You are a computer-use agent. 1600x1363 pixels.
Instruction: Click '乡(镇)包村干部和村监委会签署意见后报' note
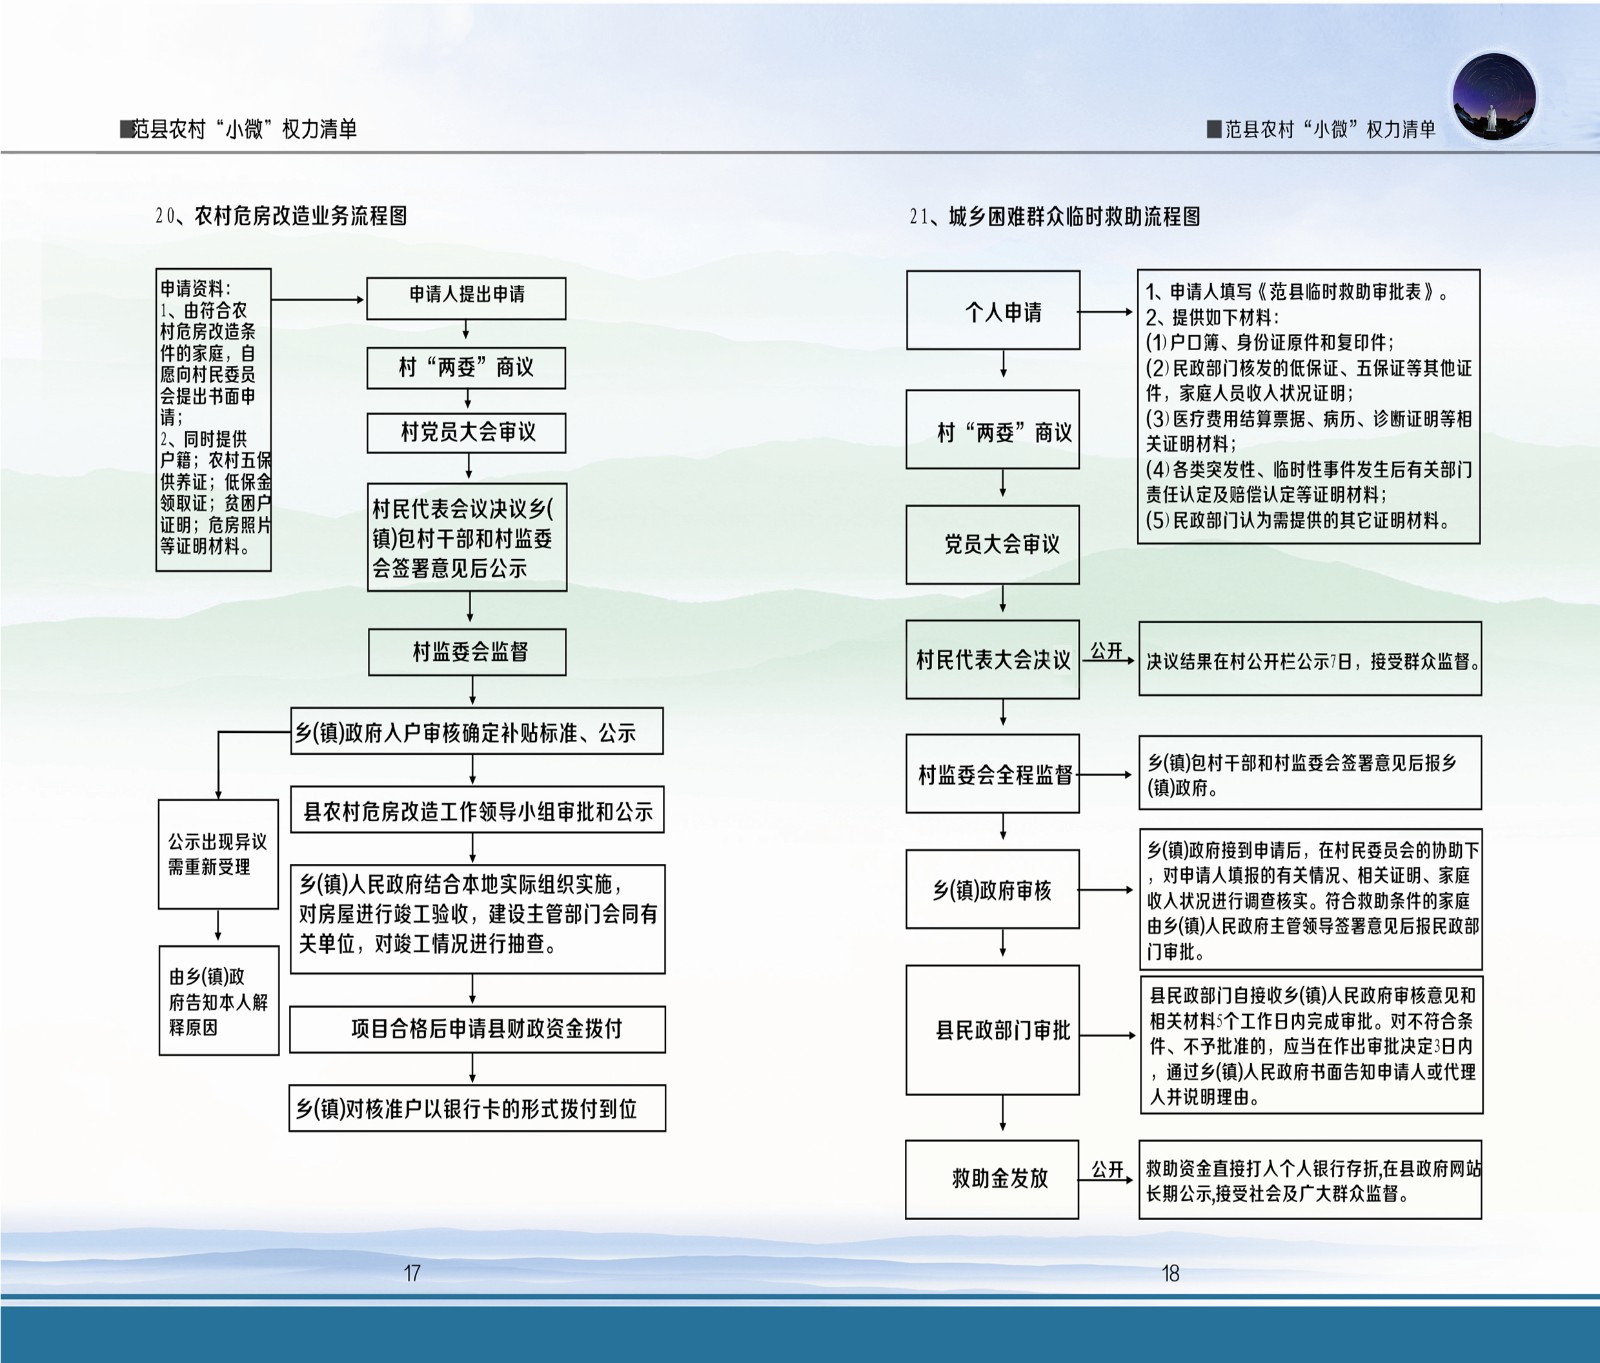(1310, 773)
